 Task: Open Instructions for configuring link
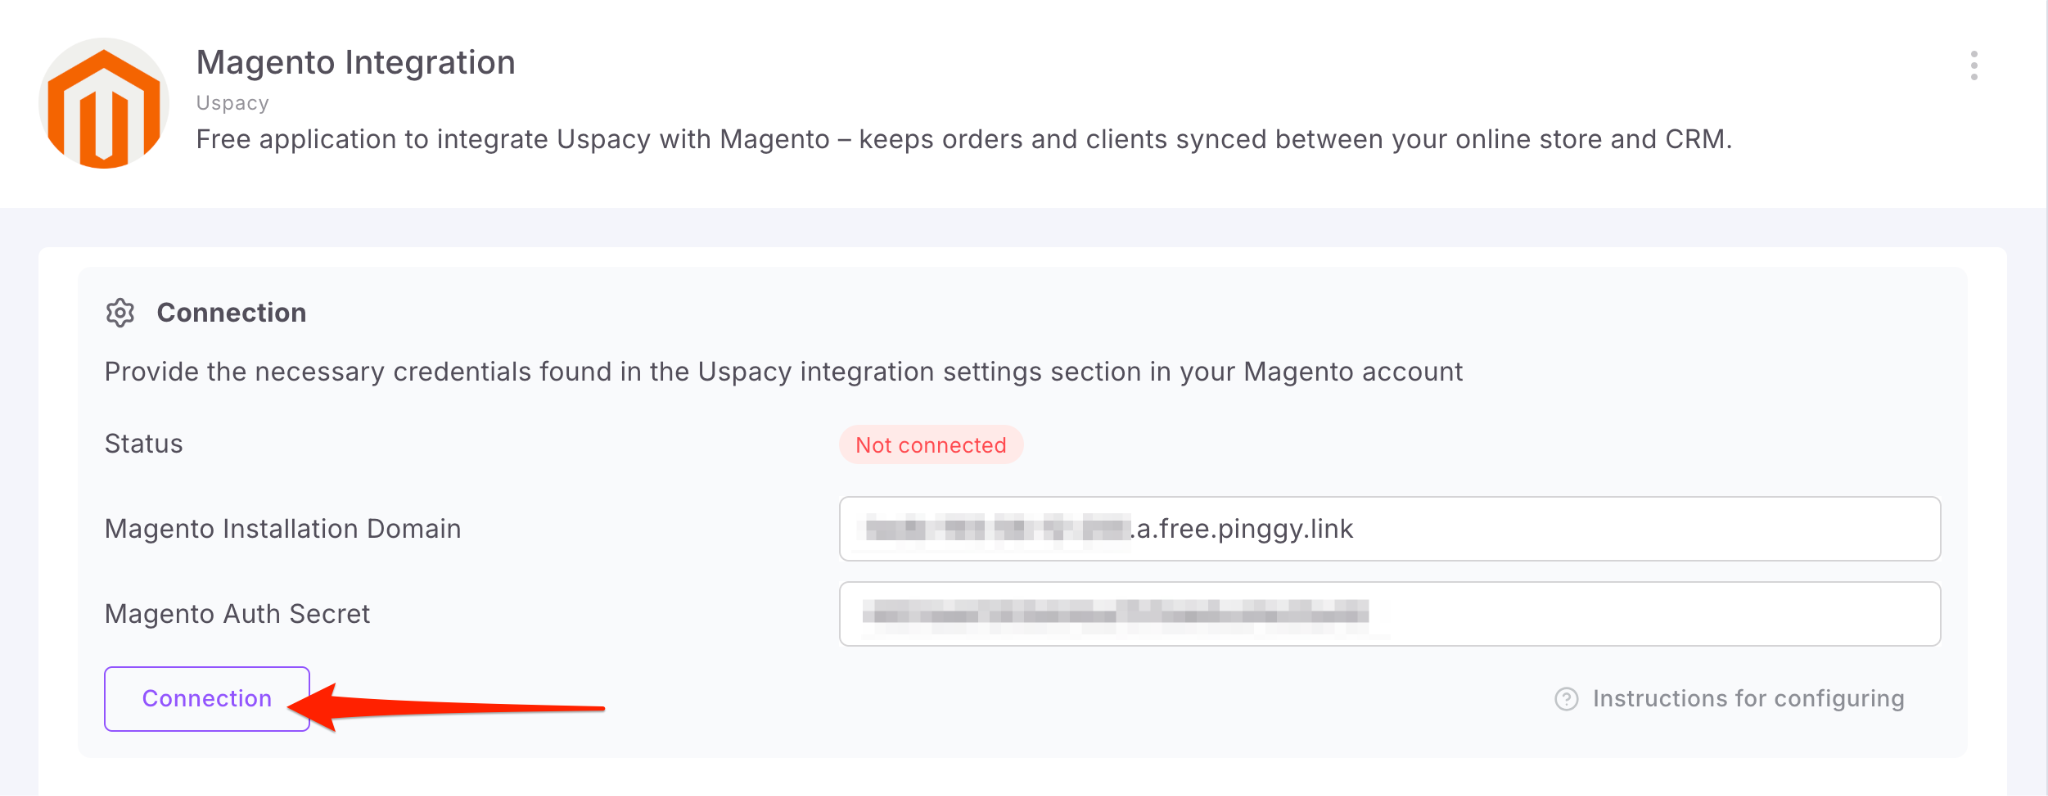[x=1747, y=699]
